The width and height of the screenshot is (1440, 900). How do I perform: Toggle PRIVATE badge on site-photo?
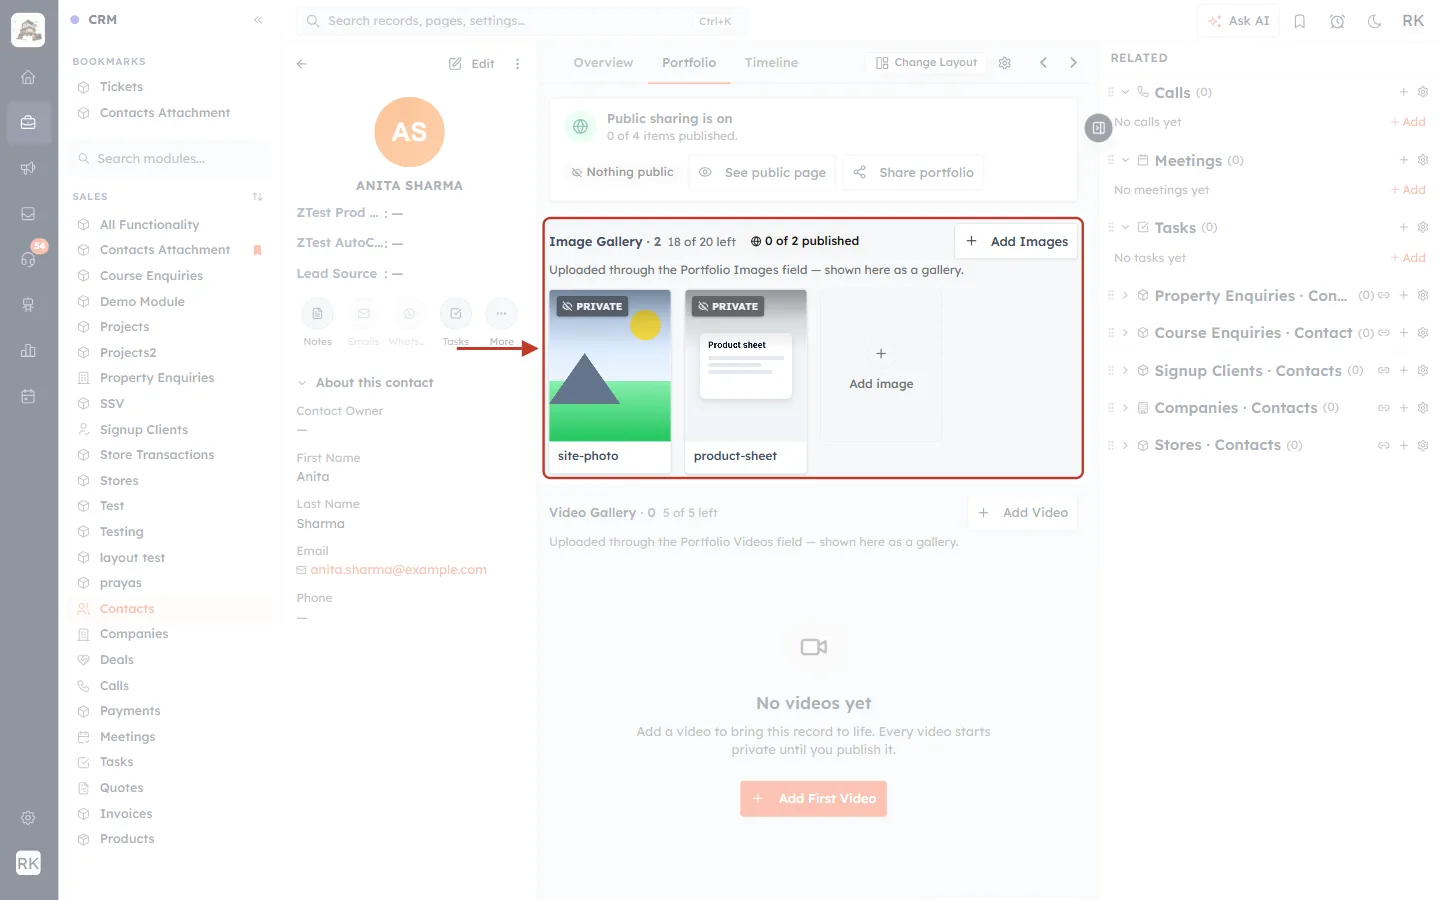tap(592, 307)
